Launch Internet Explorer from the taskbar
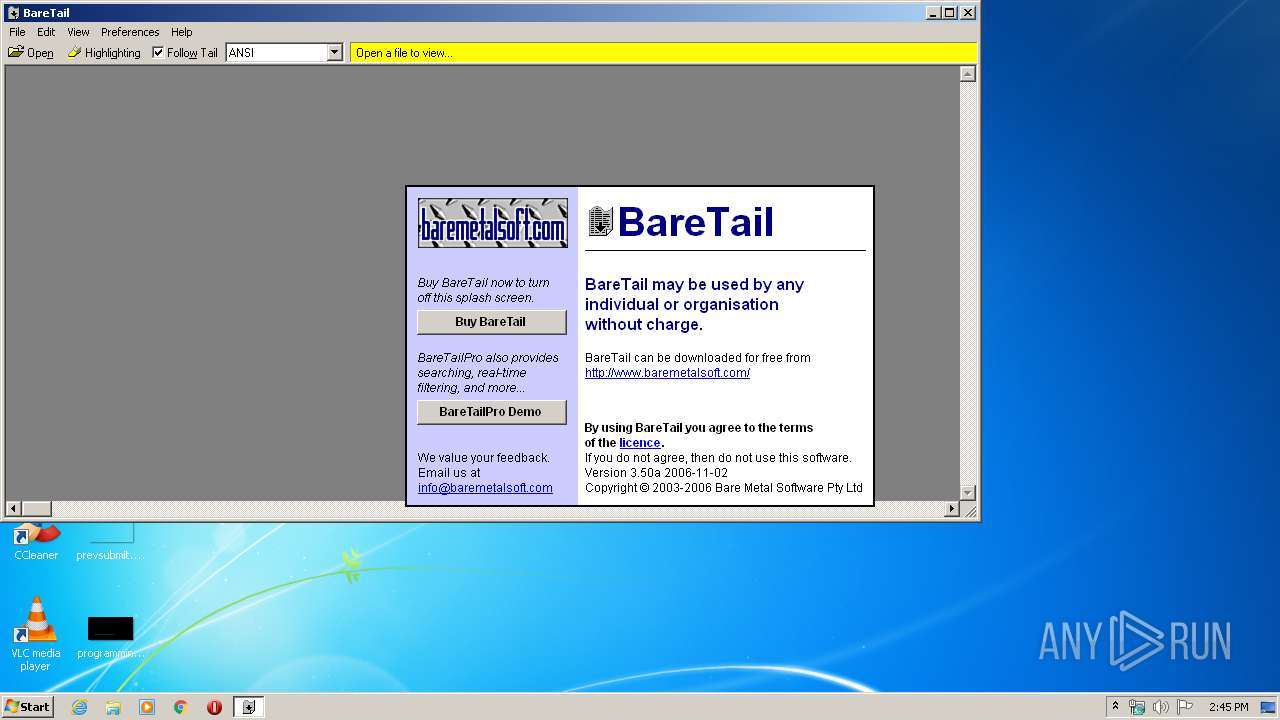1280x720 pixels. coord(79,707)
